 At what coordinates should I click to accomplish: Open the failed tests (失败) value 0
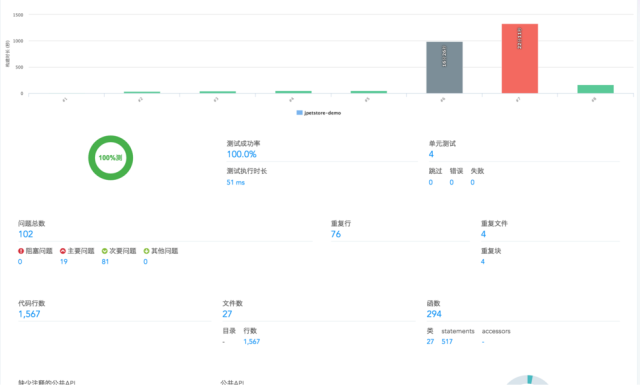(472, 182)
